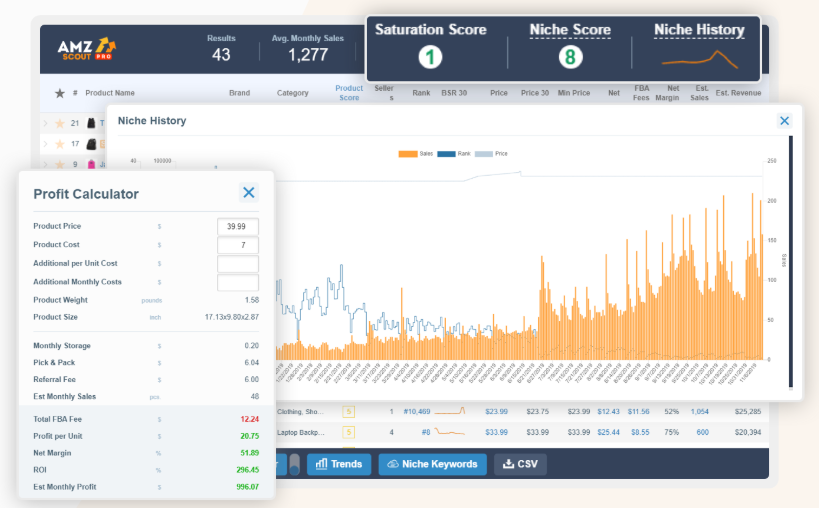Click net value $25.44
Viewport: 819px width, 508px height.
(x=609, y=432)
